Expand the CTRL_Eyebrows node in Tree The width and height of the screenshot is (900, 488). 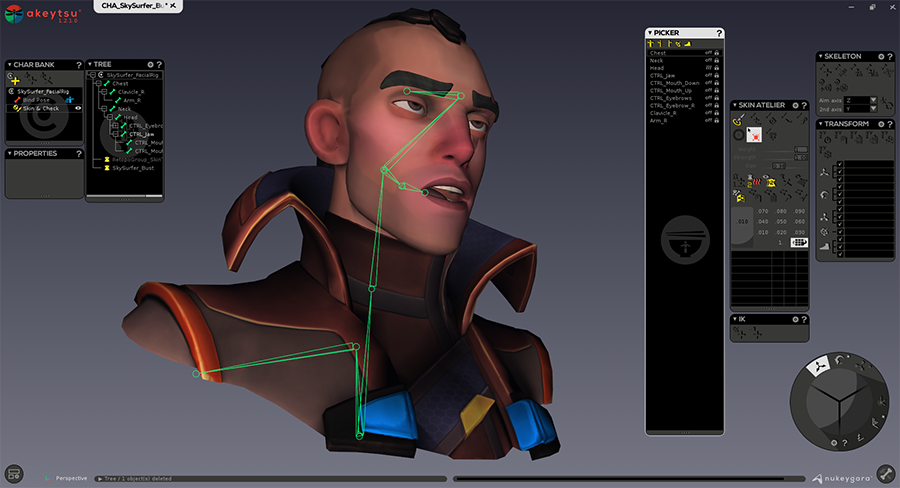115,125
